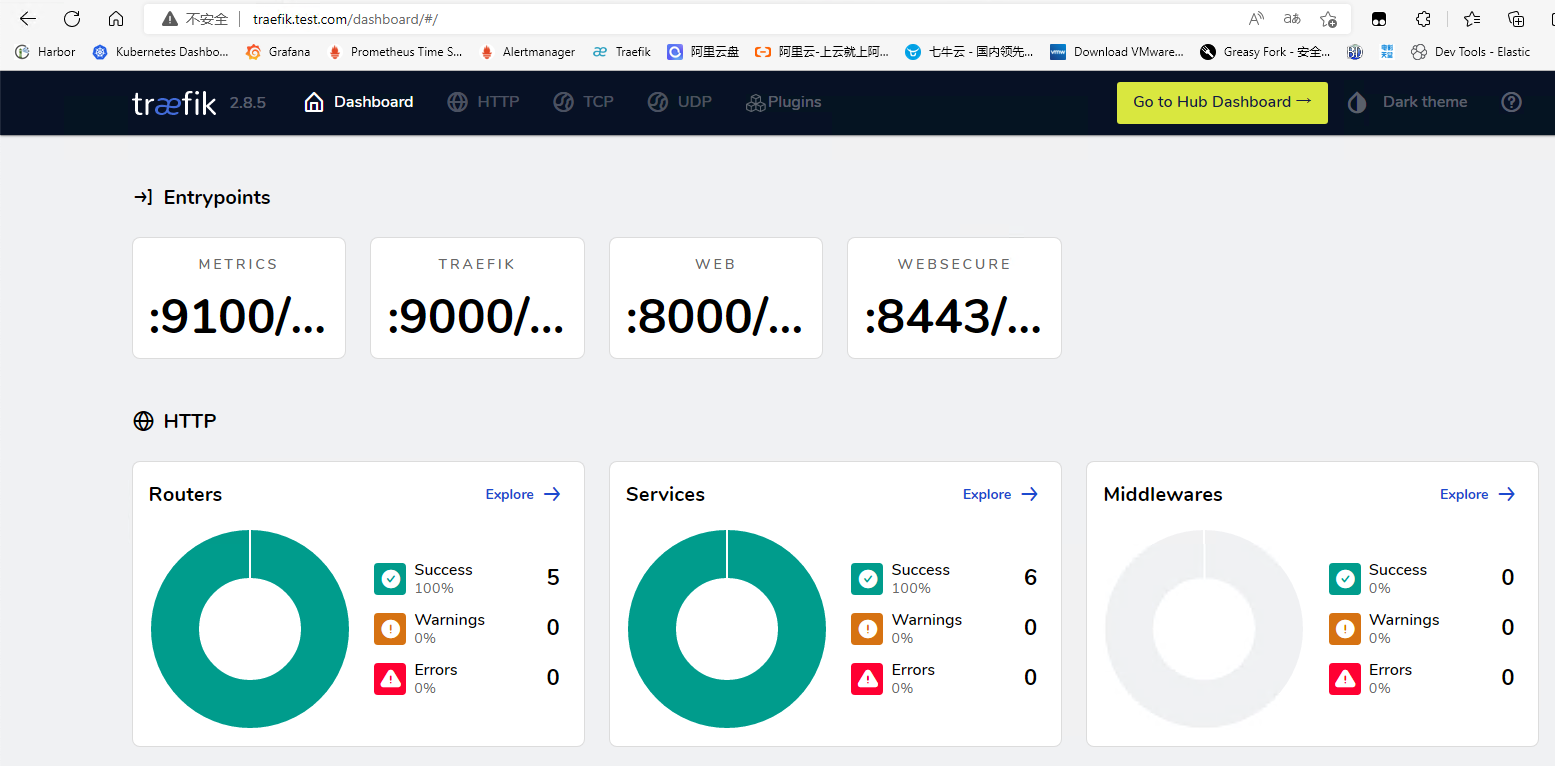Image resolution: width=1555 pixels, height=766 pixels.
Task: Click the Entrypoints arrow icon
Action: (x=143, y=197)
